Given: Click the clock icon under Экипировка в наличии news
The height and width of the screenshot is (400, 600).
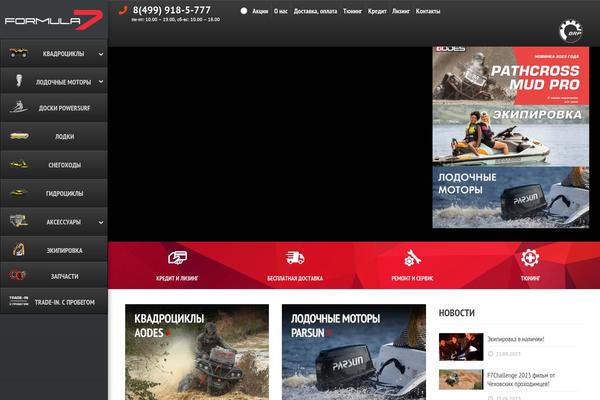Looking at the screenshot, I should pos(491,353).
